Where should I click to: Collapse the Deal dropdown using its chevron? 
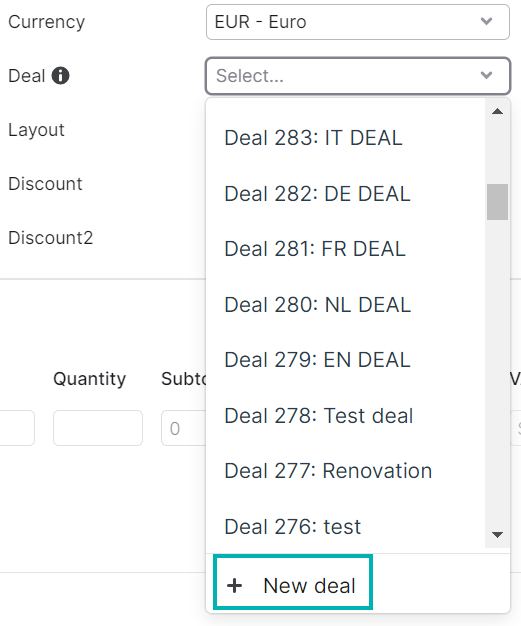click(486, 75)
